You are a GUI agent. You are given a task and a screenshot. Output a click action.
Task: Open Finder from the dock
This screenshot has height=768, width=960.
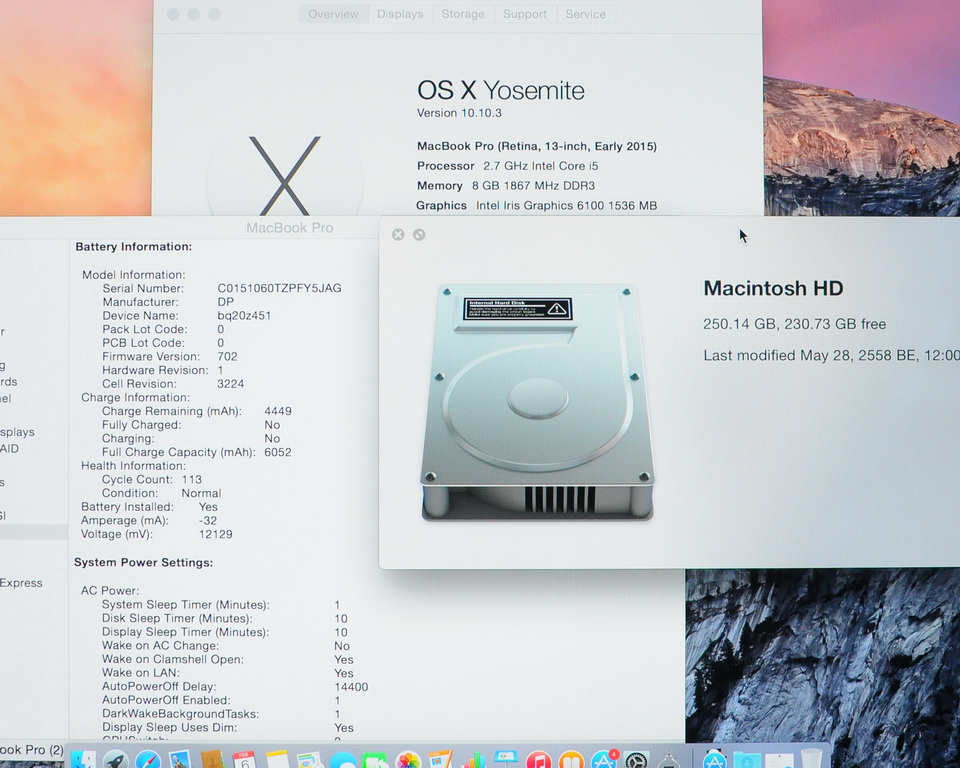pos(83,759)
